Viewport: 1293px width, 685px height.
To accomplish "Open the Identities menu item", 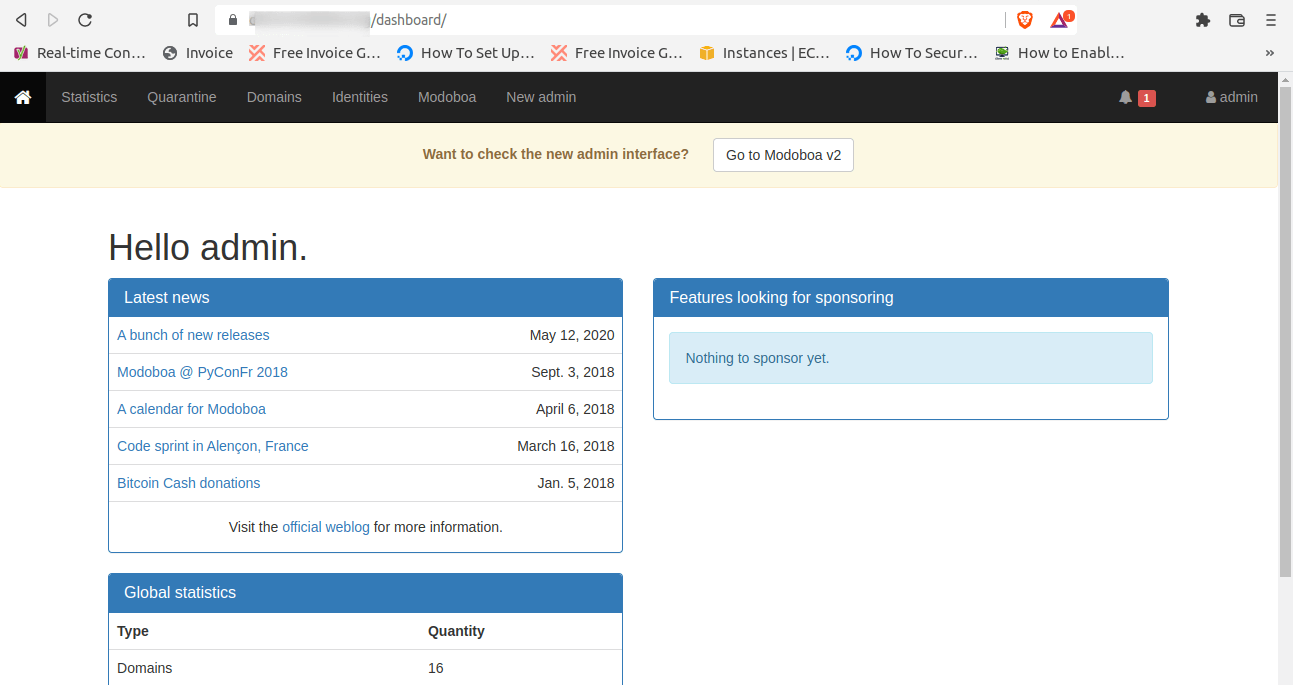I will pyautogui.click(x=360, y=97).
